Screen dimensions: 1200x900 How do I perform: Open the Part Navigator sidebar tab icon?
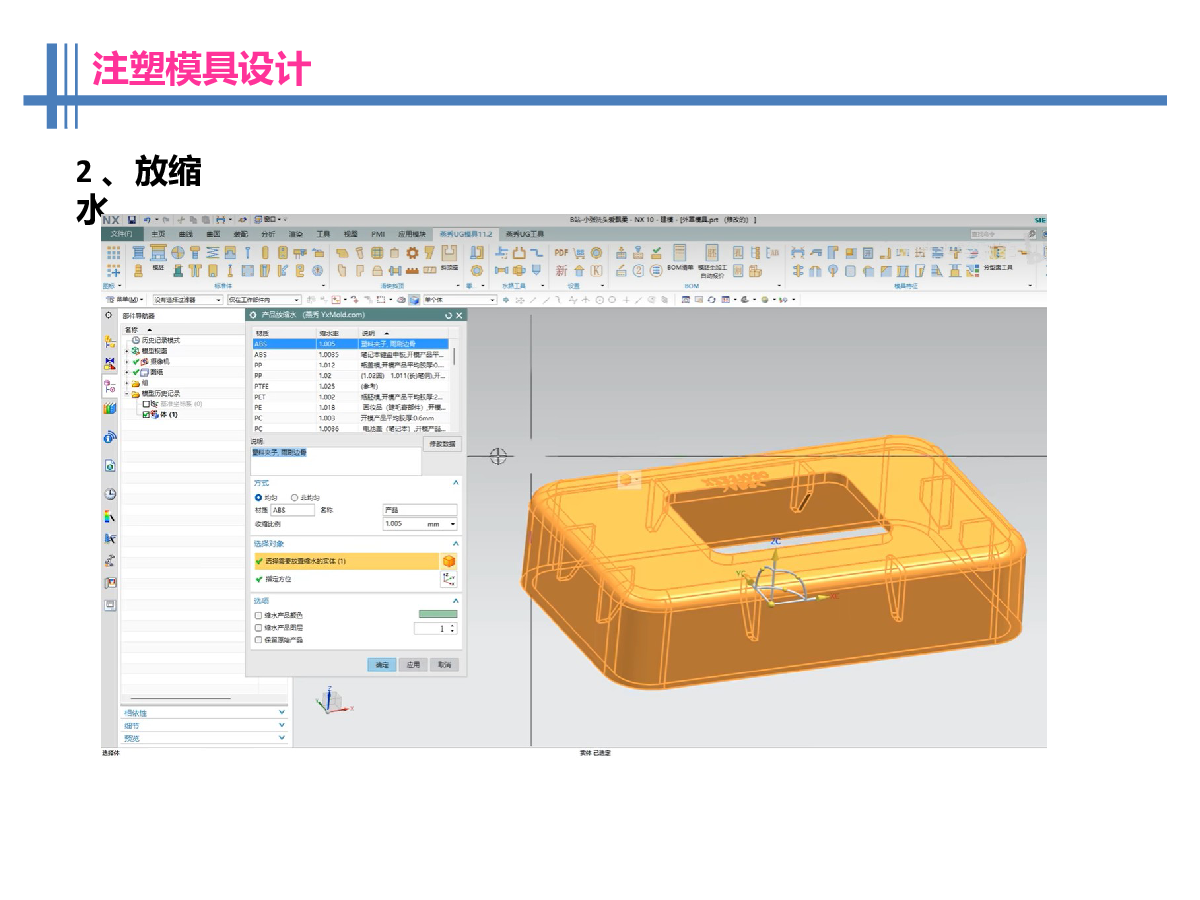[110, 387]
